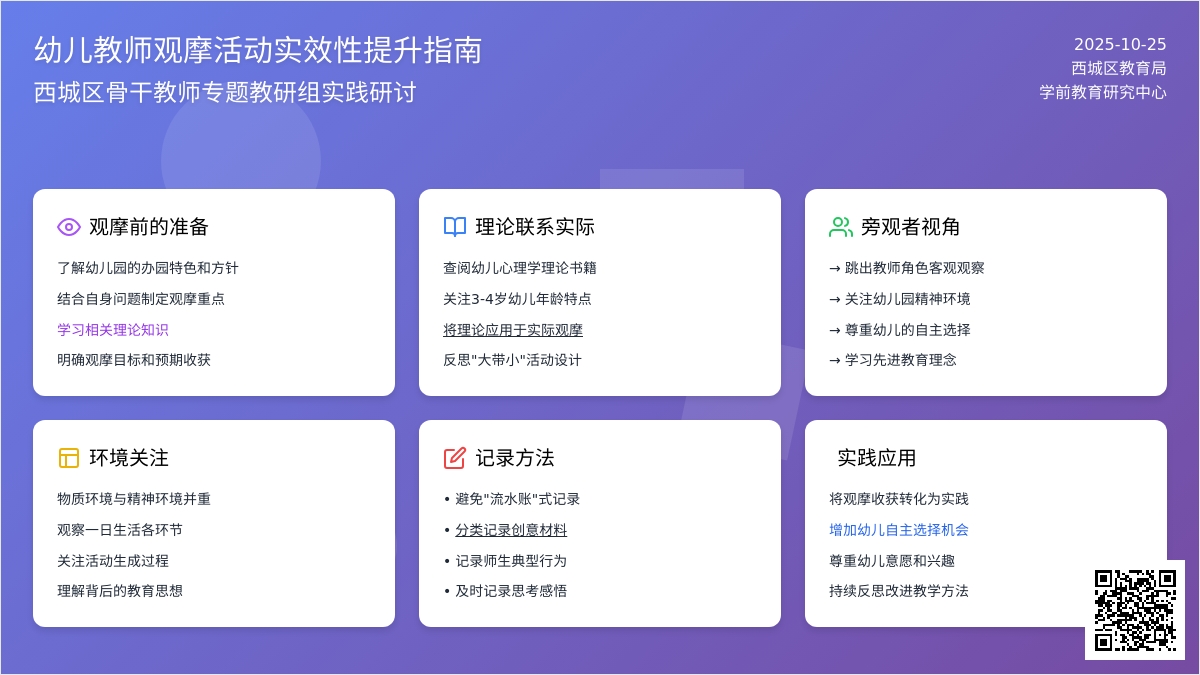Open the 学习相关理论知识 purple link
1200x675 pixels.
pos(112,329)
